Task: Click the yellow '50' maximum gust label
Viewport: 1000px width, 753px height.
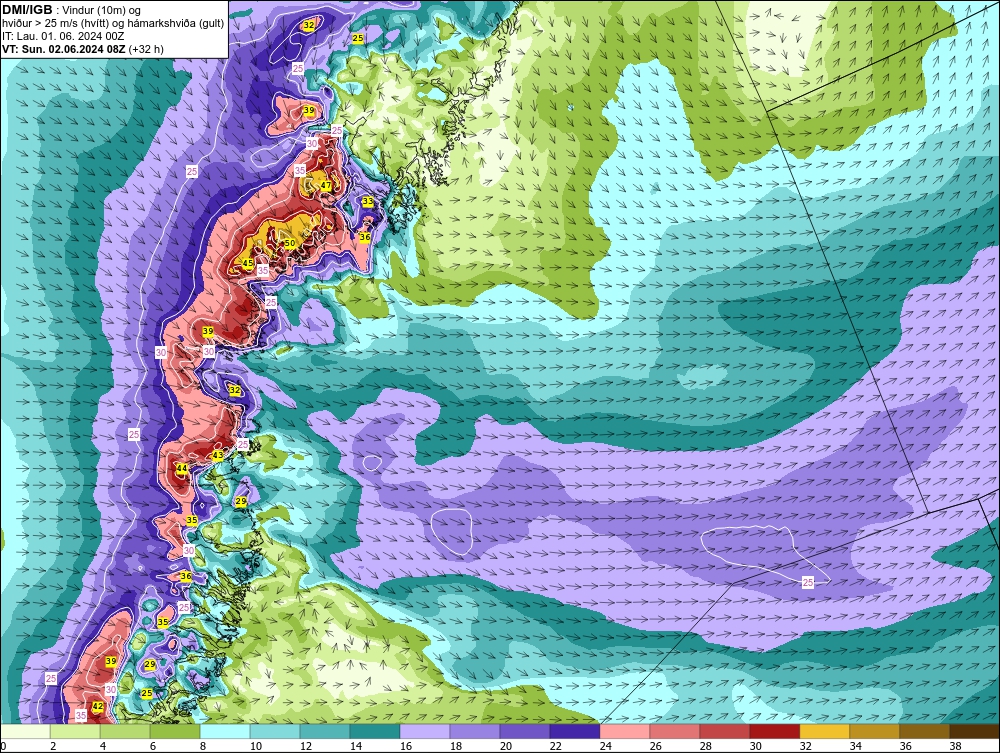Action: pyautogui.click(x=290, y=243)
